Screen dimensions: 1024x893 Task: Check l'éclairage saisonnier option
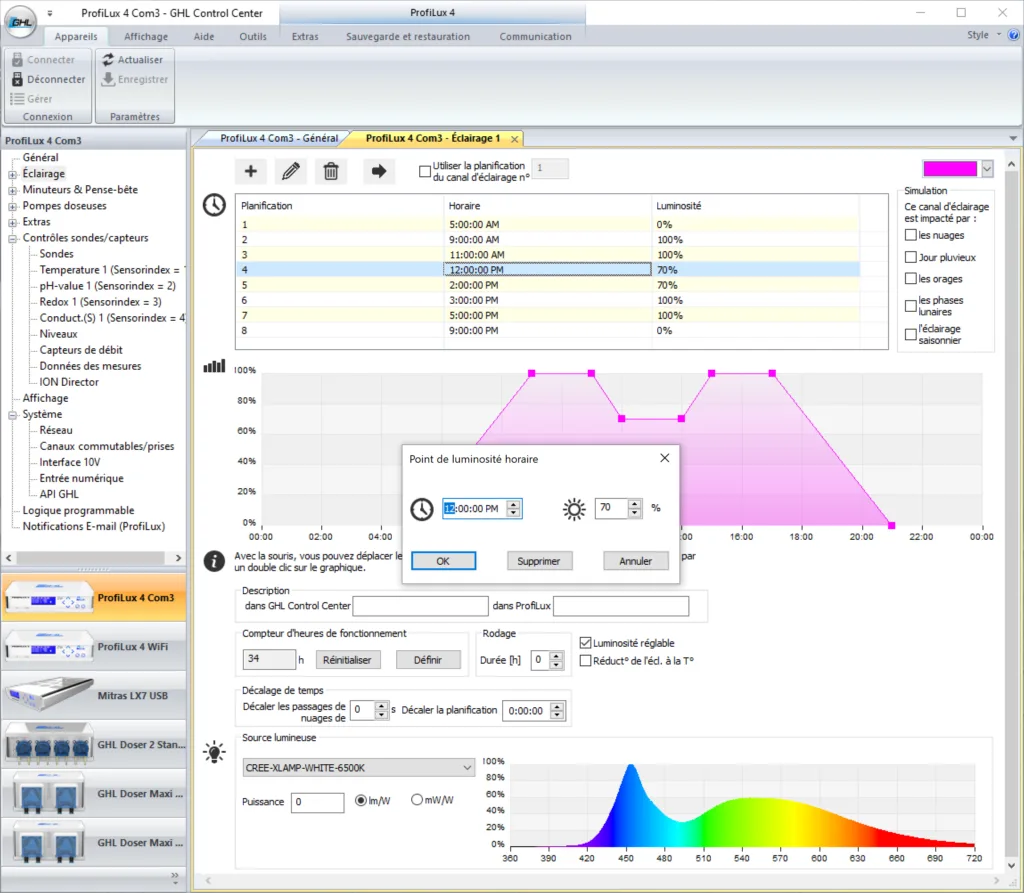(x=911, y=334)
